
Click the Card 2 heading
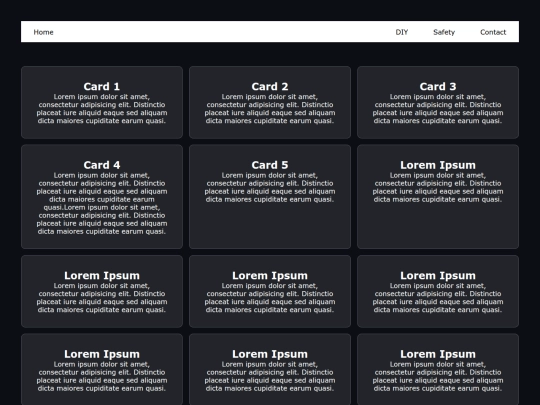pos(270,86)
